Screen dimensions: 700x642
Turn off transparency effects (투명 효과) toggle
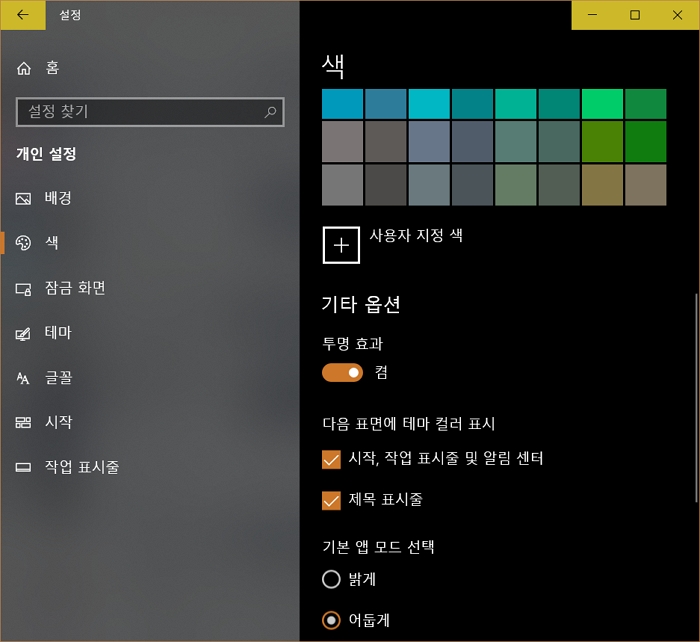(342, 373)
